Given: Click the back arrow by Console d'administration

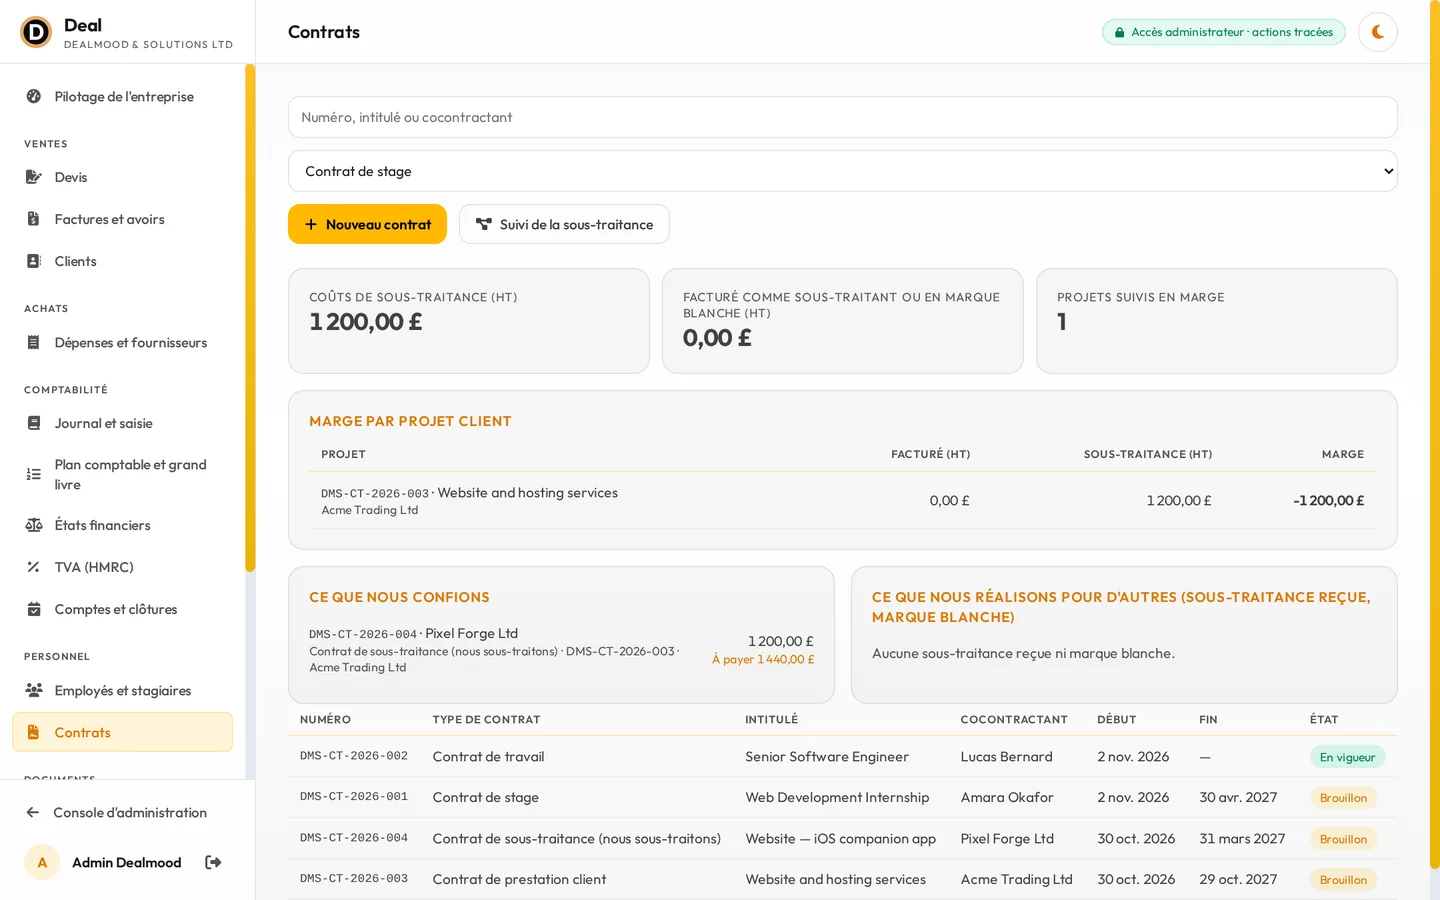Looking at the screenshot, I should pyautogui.click(x=33, y=812).
